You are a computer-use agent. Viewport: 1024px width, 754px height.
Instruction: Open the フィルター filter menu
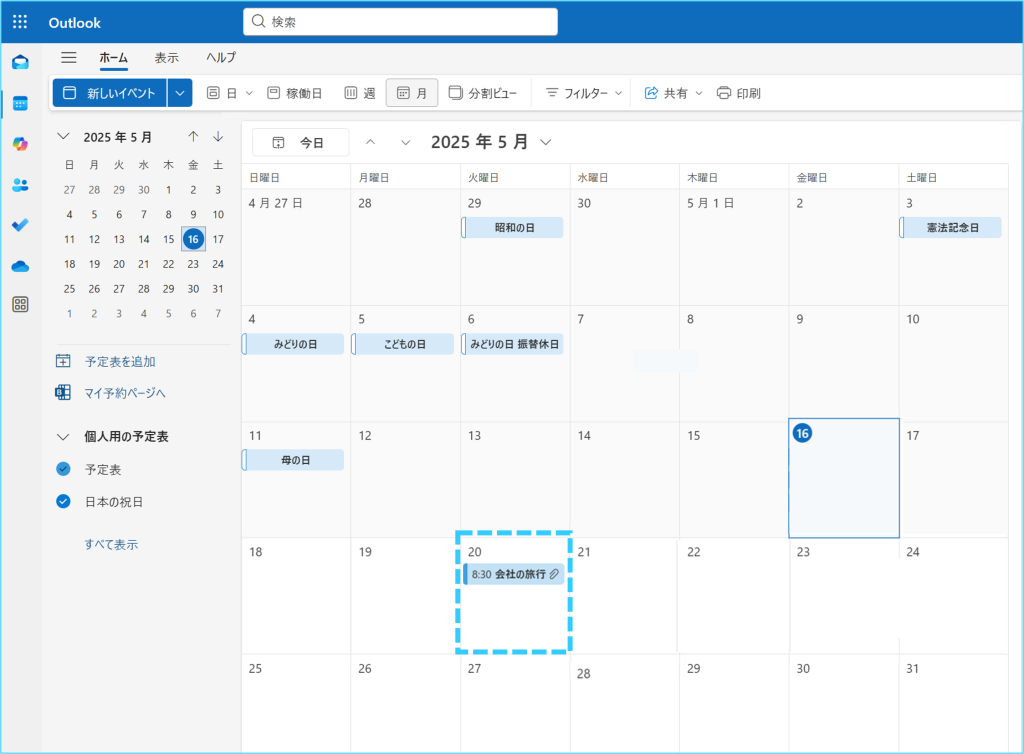pyautogui.click(x=584, y=93)
